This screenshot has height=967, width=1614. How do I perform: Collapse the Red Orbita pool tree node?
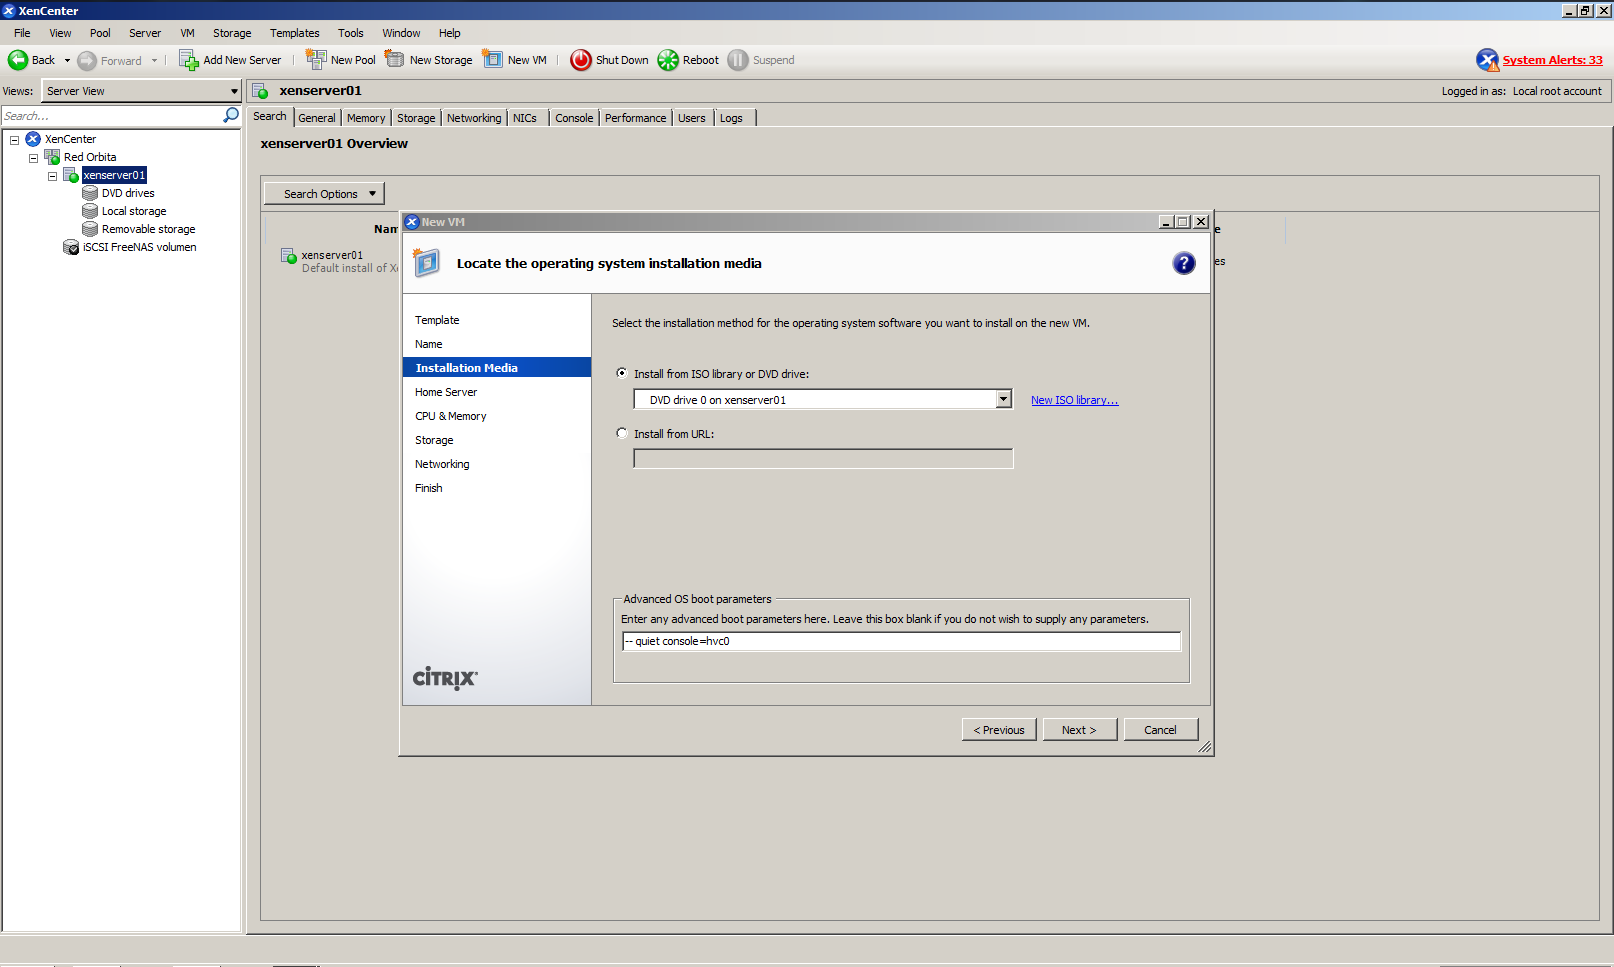(33, 158)
